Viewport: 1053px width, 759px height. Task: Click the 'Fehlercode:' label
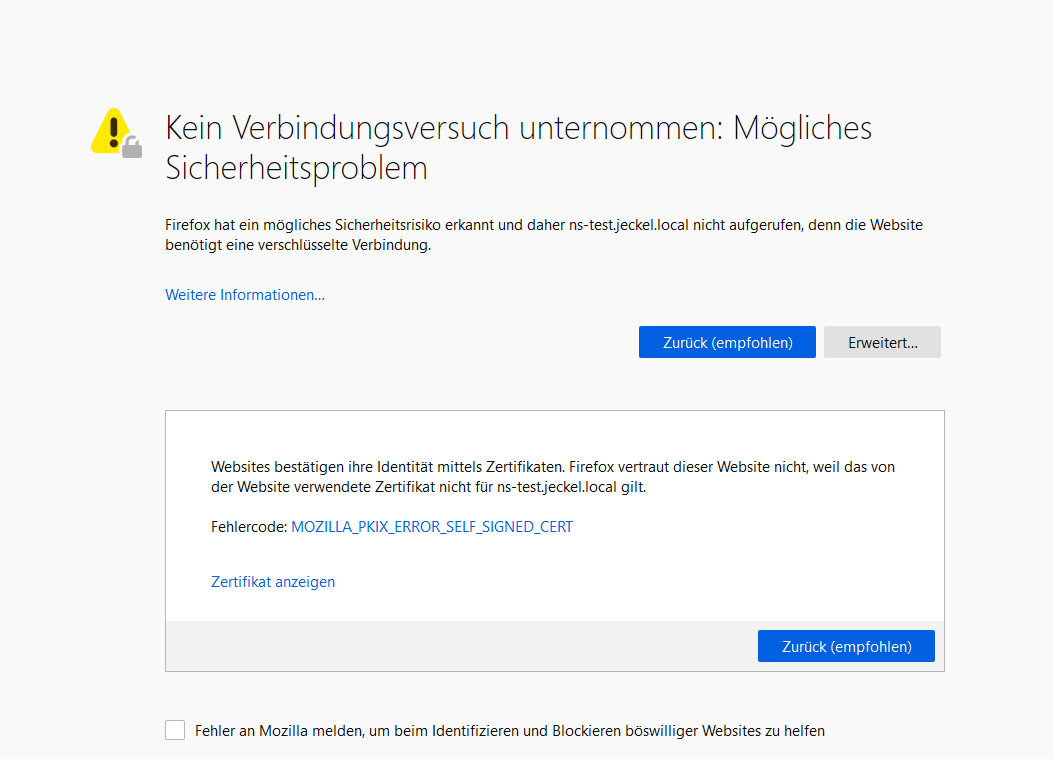(249, 527)
